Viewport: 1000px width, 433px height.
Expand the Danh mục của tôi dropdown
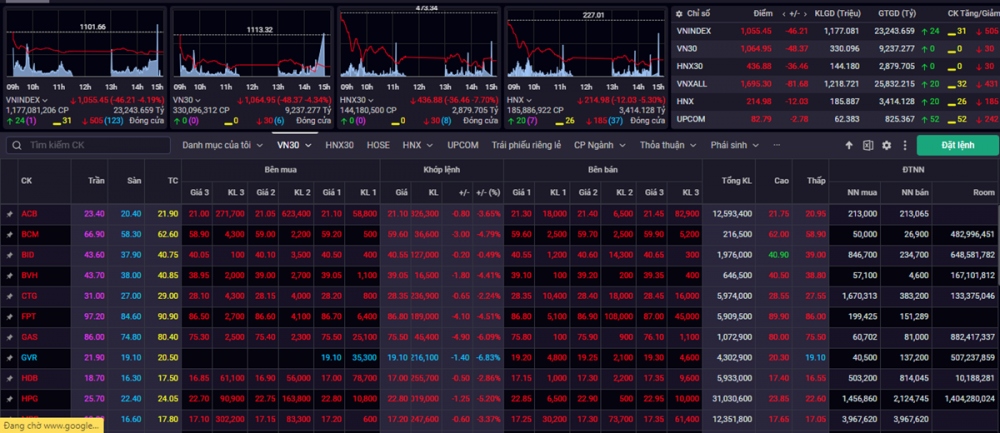pyautogui.click(x=222, y=145)
